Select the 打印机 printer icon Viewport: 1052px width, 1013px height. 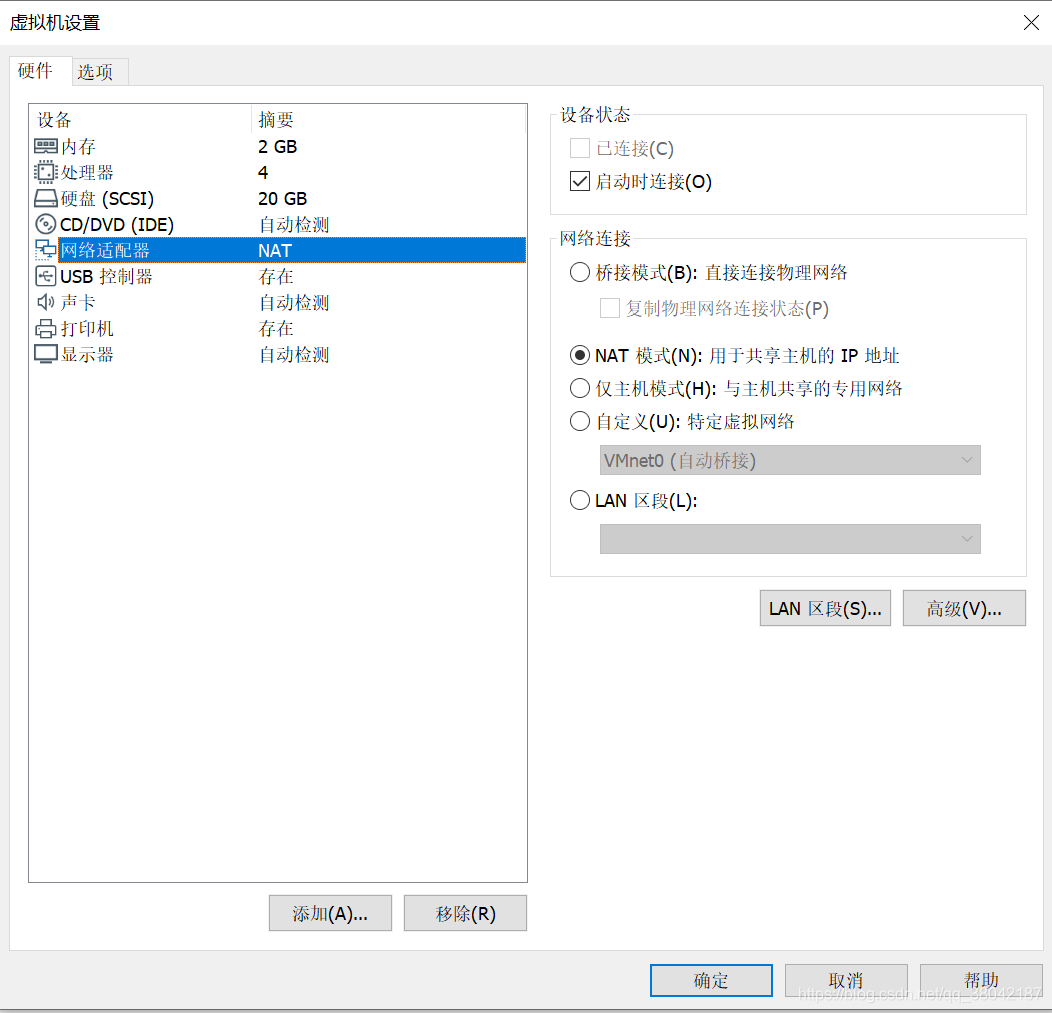click(45, 328)
